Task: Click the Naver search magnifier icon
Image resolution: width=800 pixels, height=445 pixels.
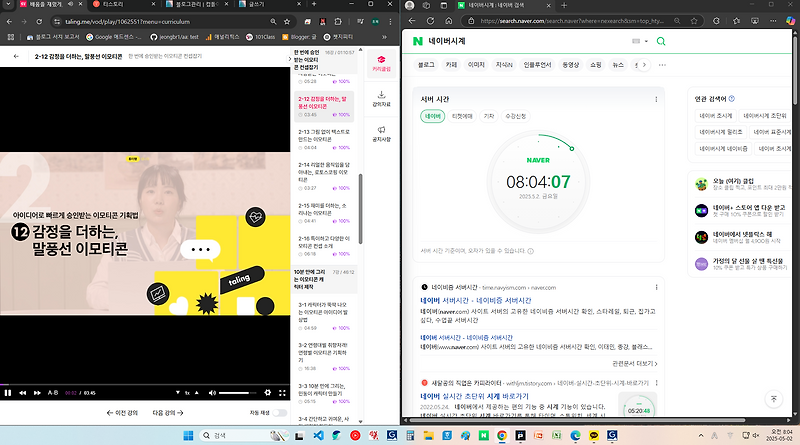Action: tap(661, 41)
